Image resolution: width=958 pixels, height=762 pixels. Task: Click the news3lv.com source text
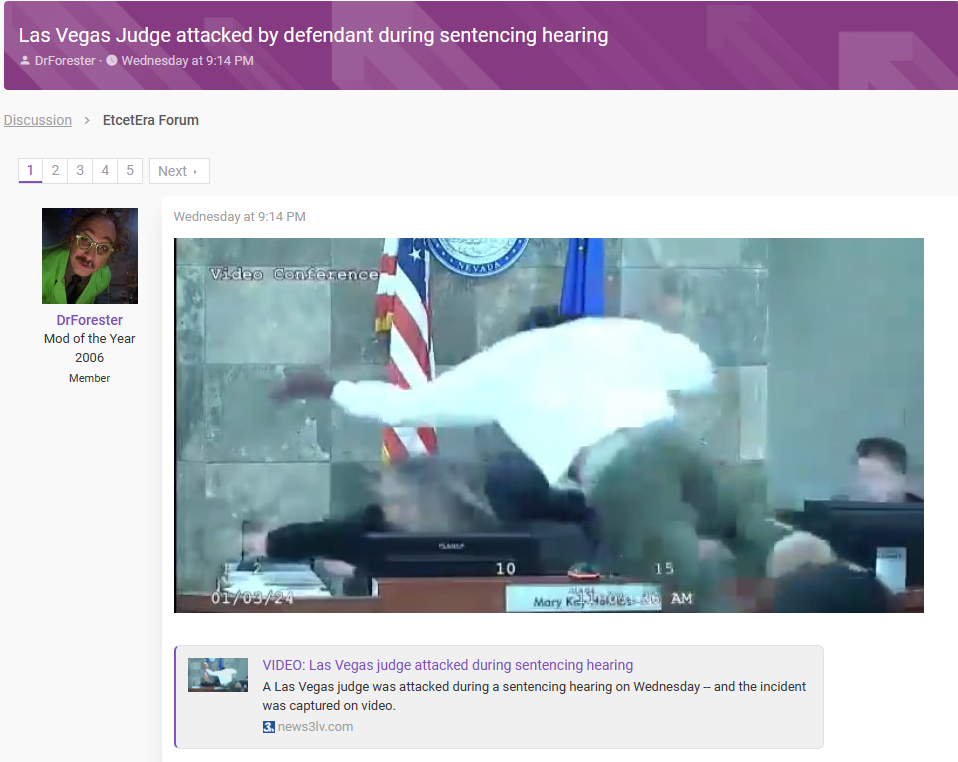pos(315,727)
